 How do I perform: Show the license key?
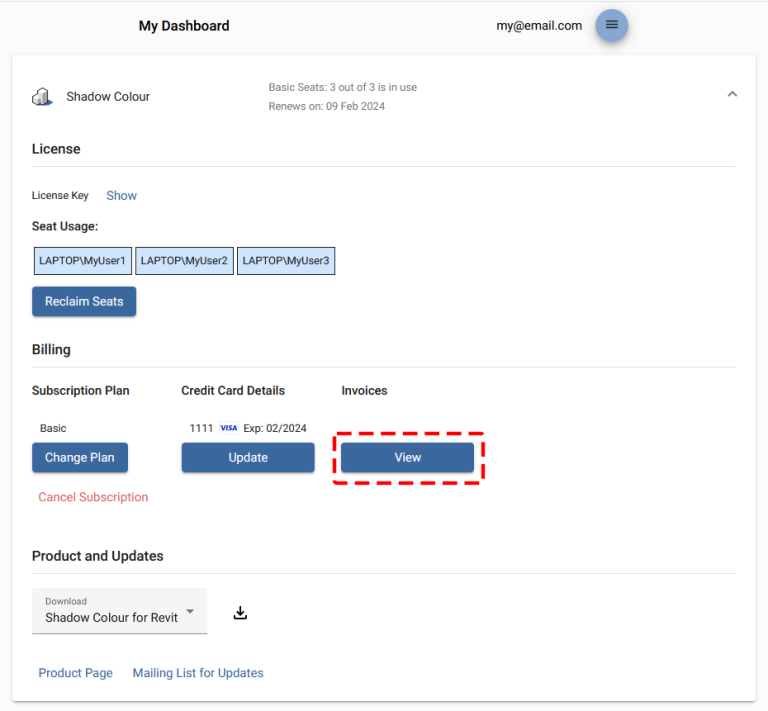coord(121,195)
